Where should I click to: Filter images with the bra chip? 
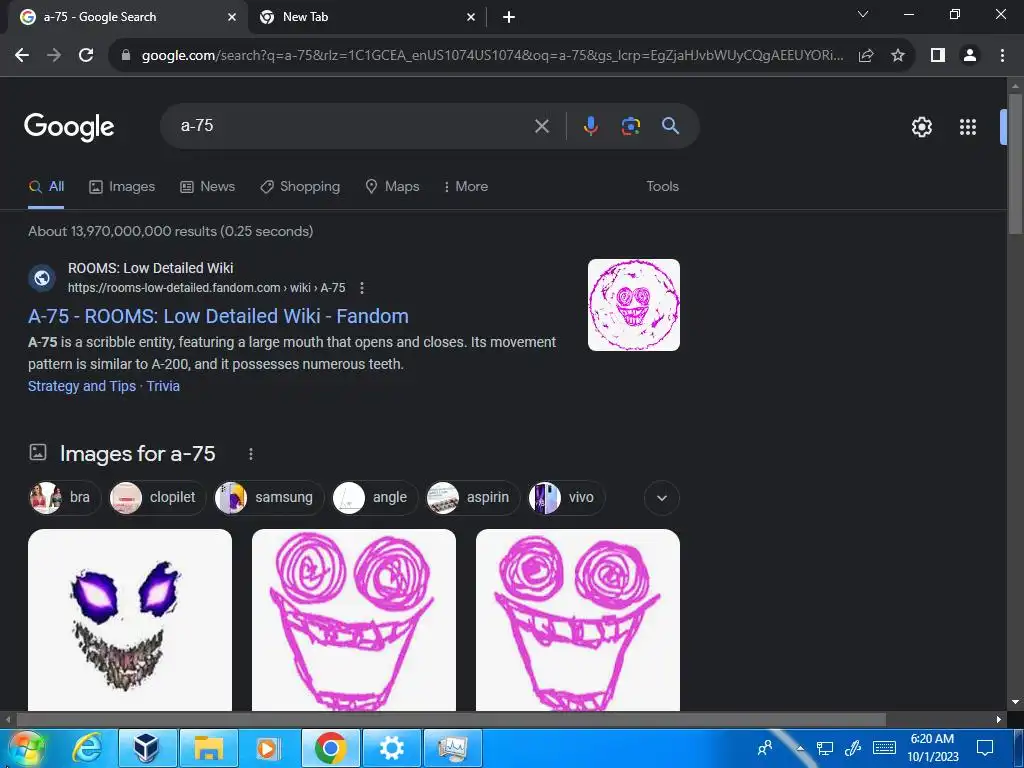(x=65, y=498)
